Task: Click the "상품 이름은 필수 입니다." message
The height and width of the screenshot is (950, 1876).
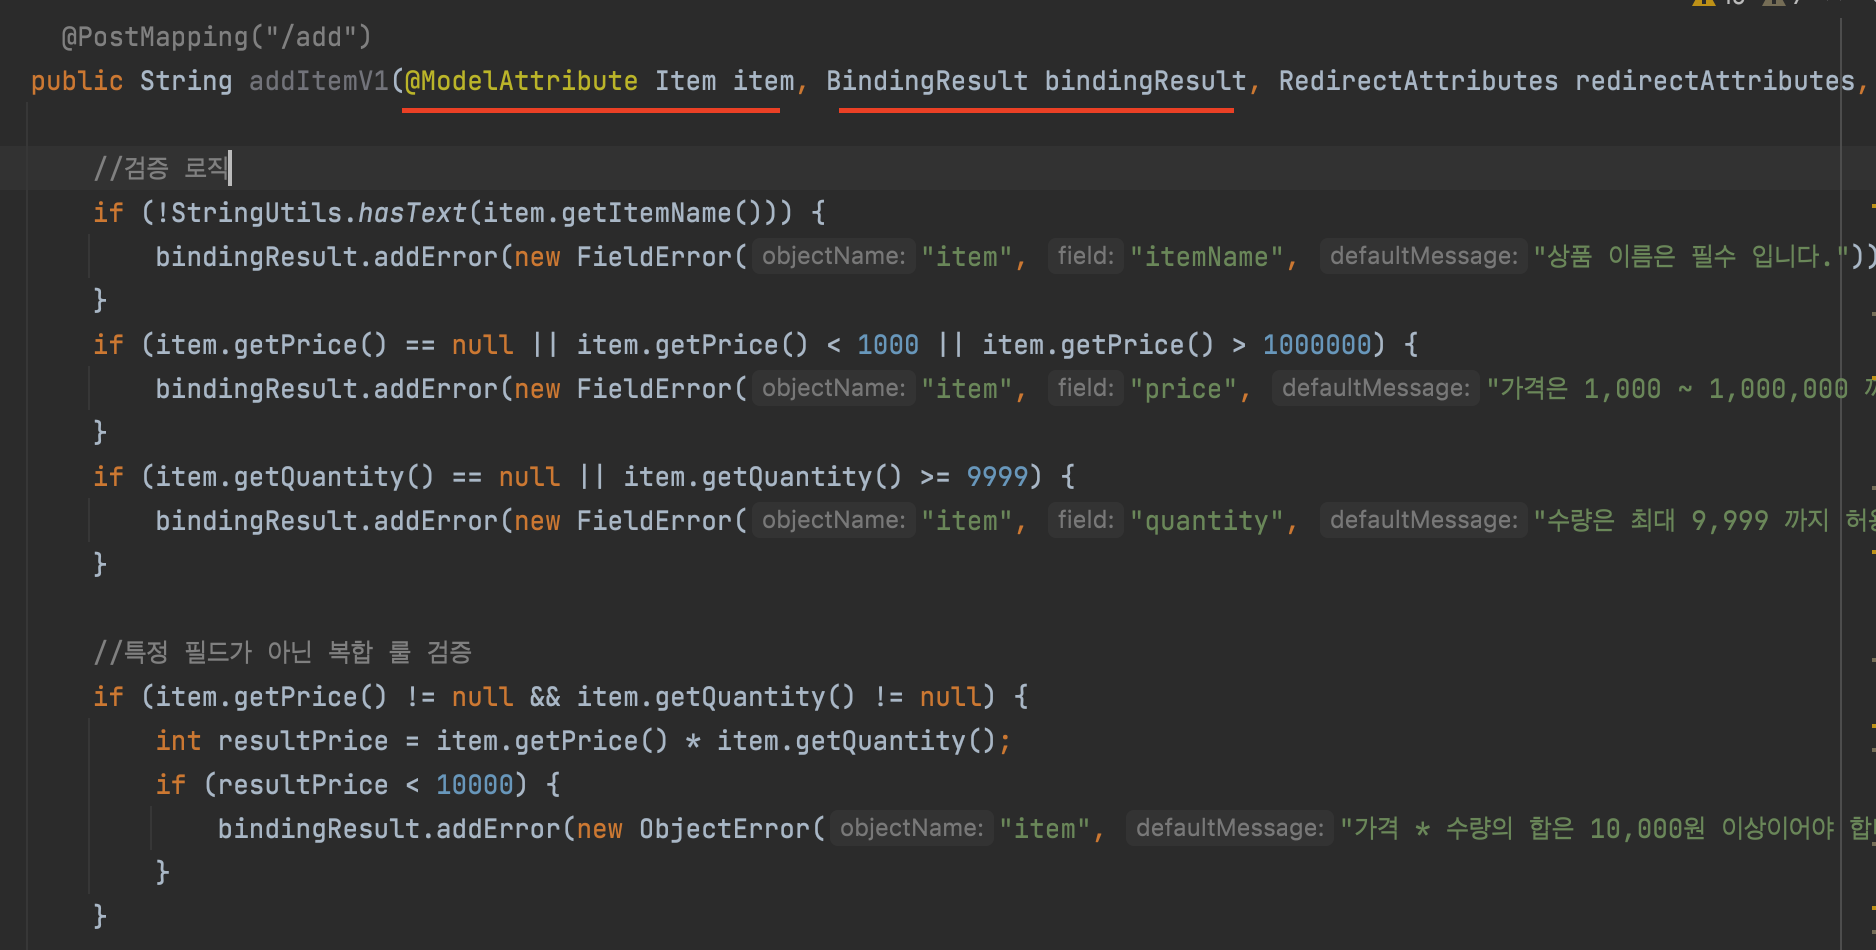Action: coord(1691,257)
